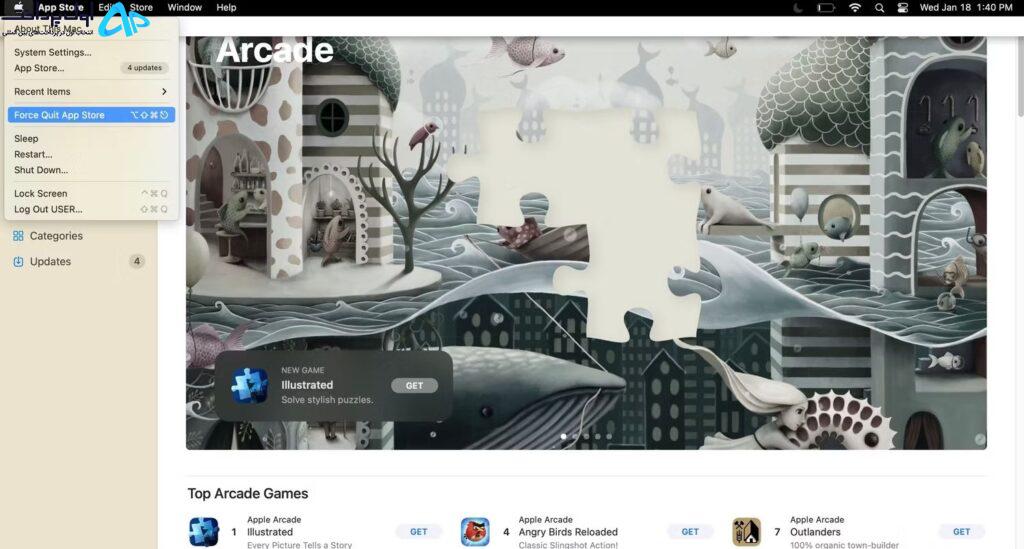Open the Help menu
Image resolution: width=1024 pixels, height=549 pixels.
[226, 7]
